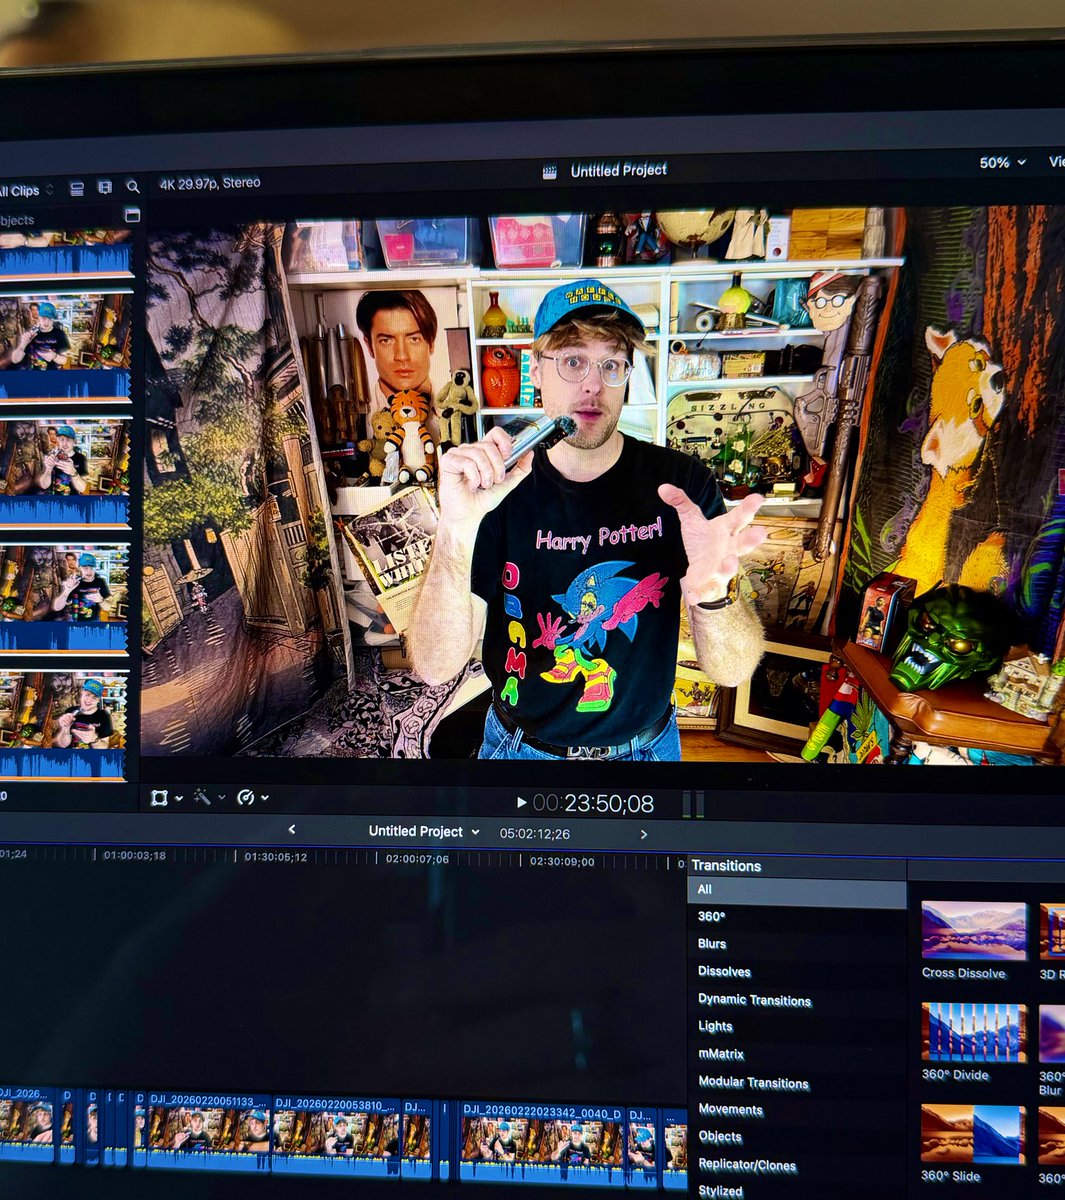Select the Dissolves transitions category

[796, 971]
